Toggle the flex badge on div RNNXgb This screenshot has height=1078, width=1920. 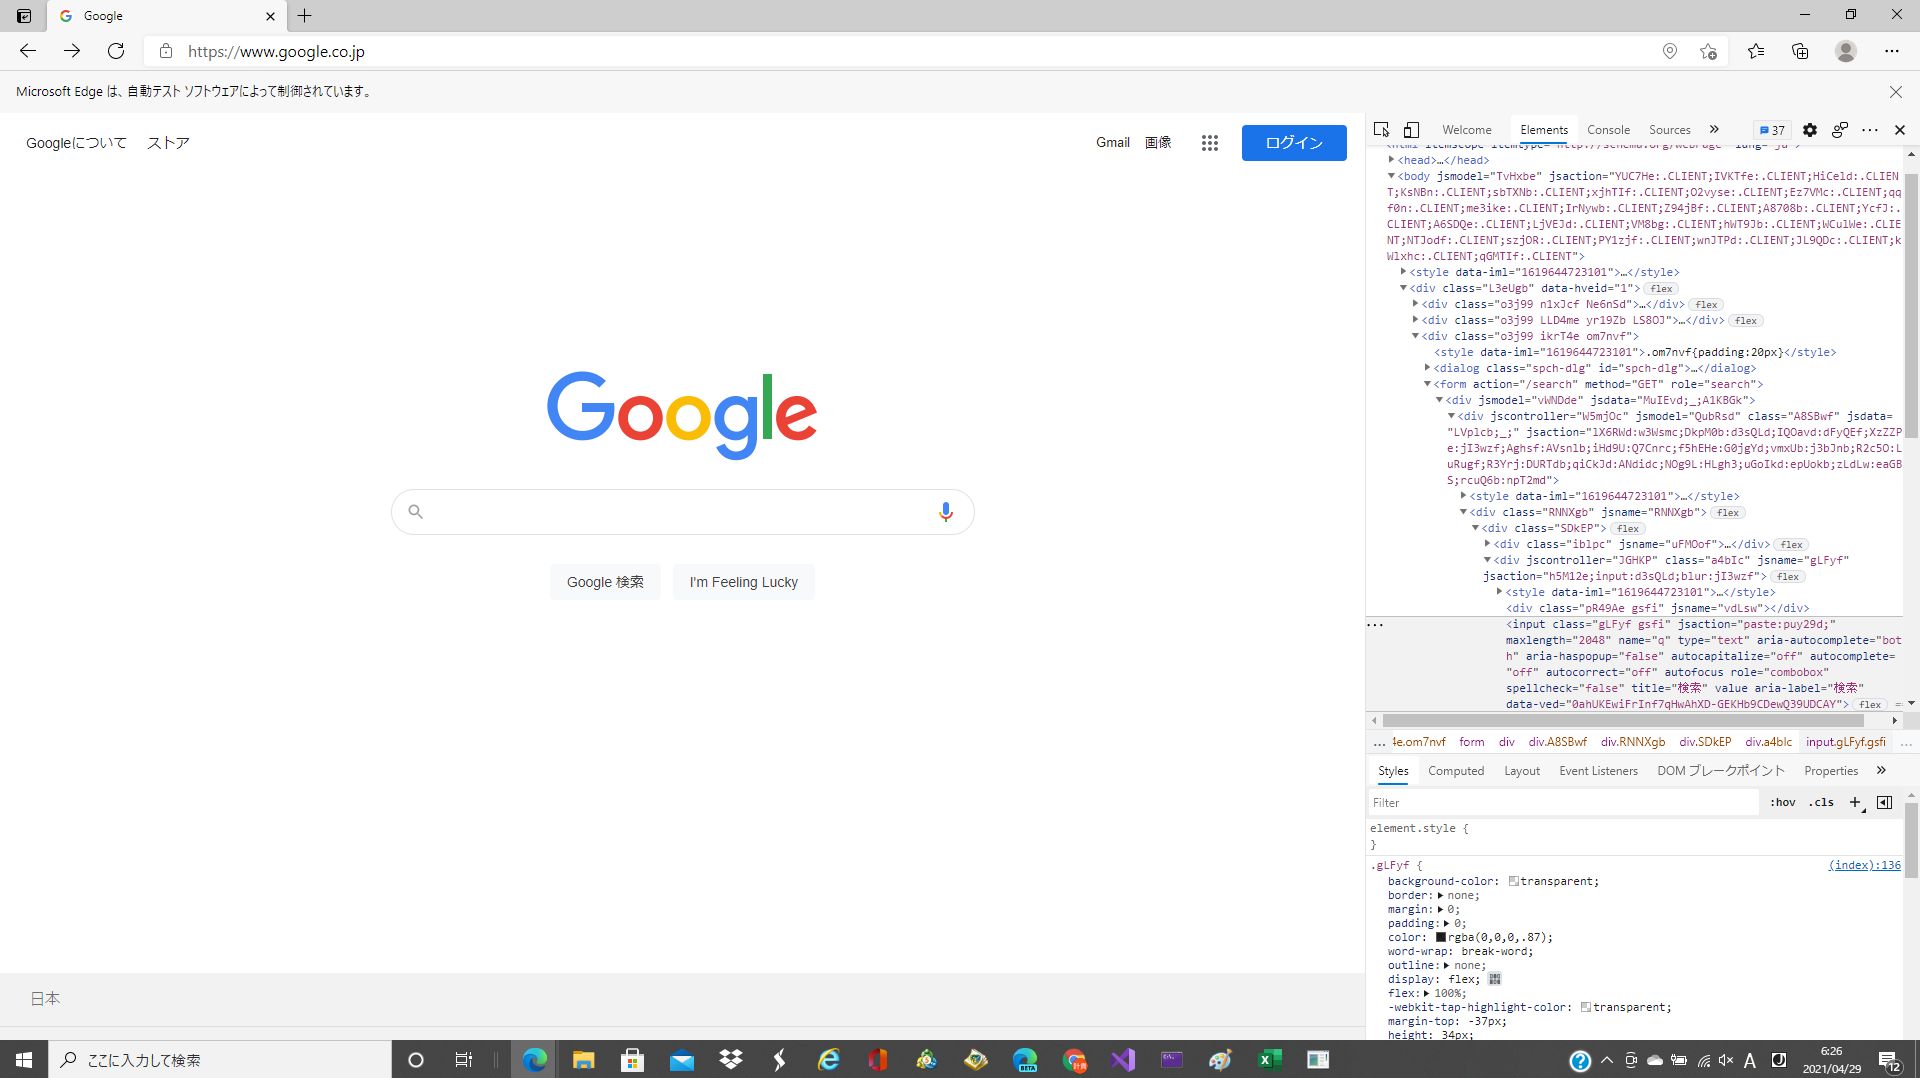point(1727,513)
